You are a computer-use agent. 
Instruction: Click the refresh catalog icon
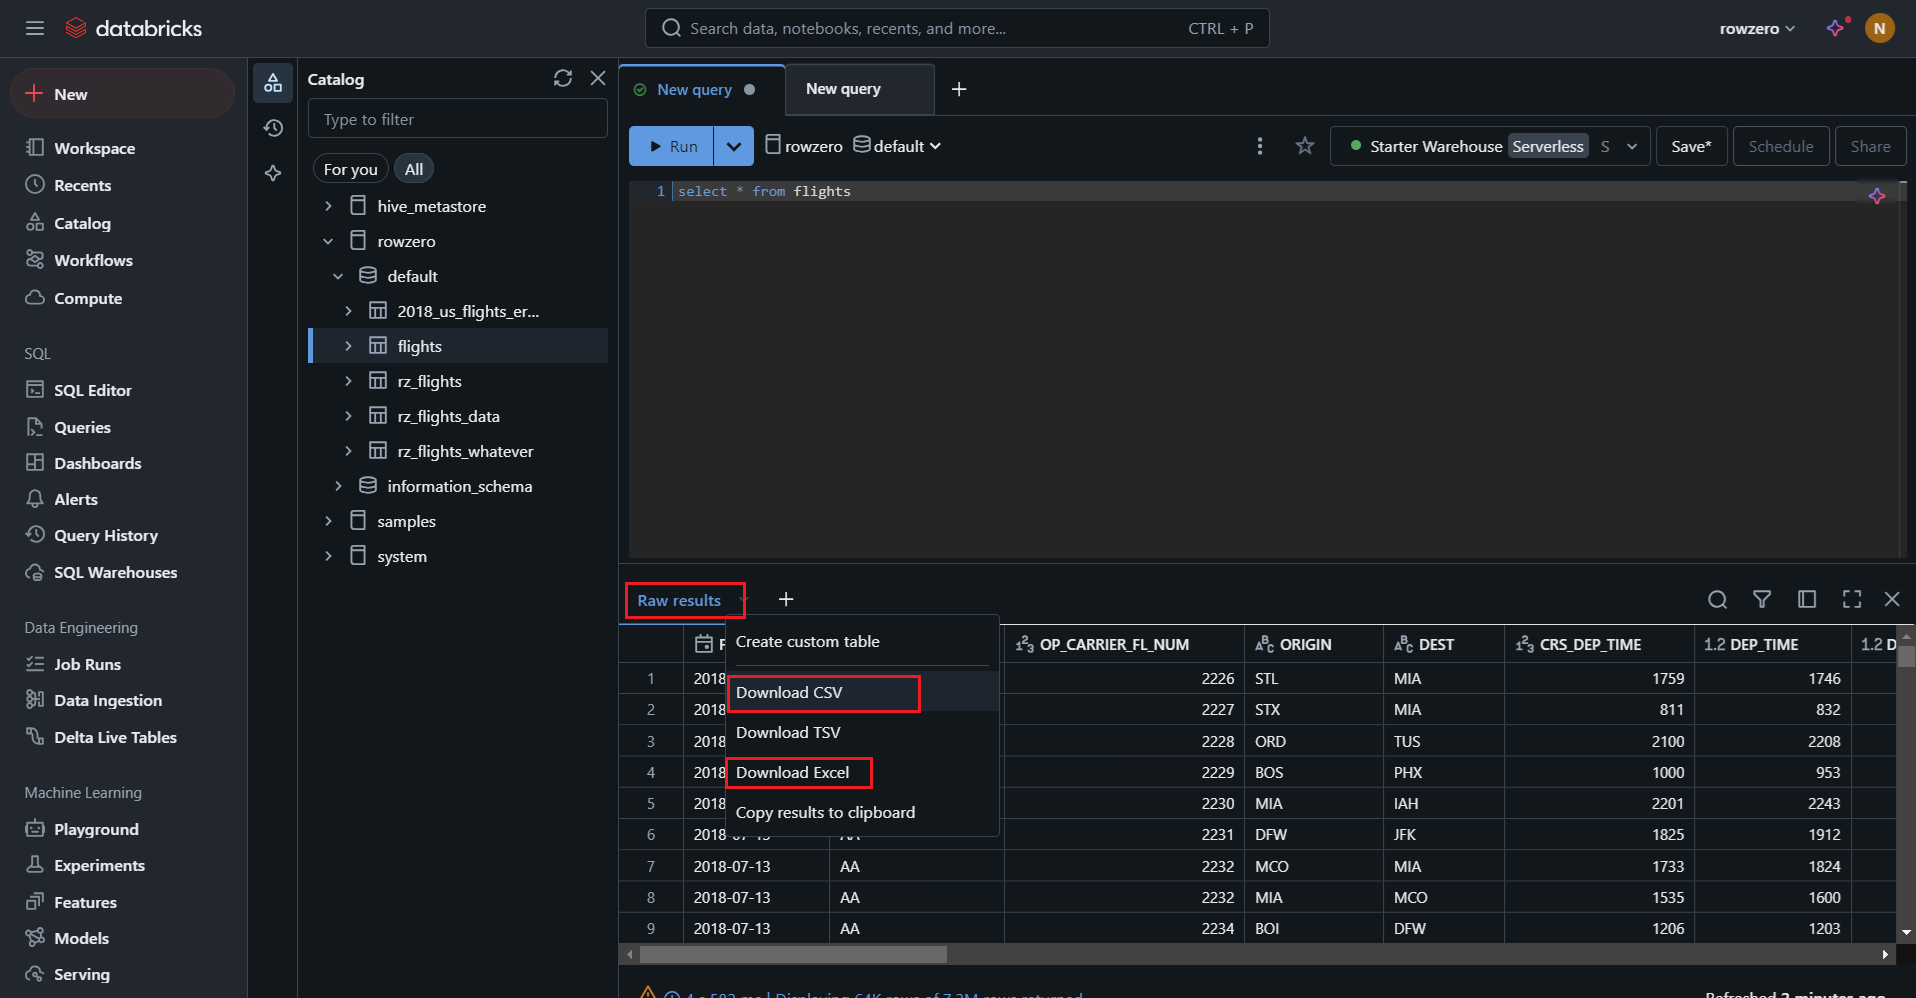563,78
